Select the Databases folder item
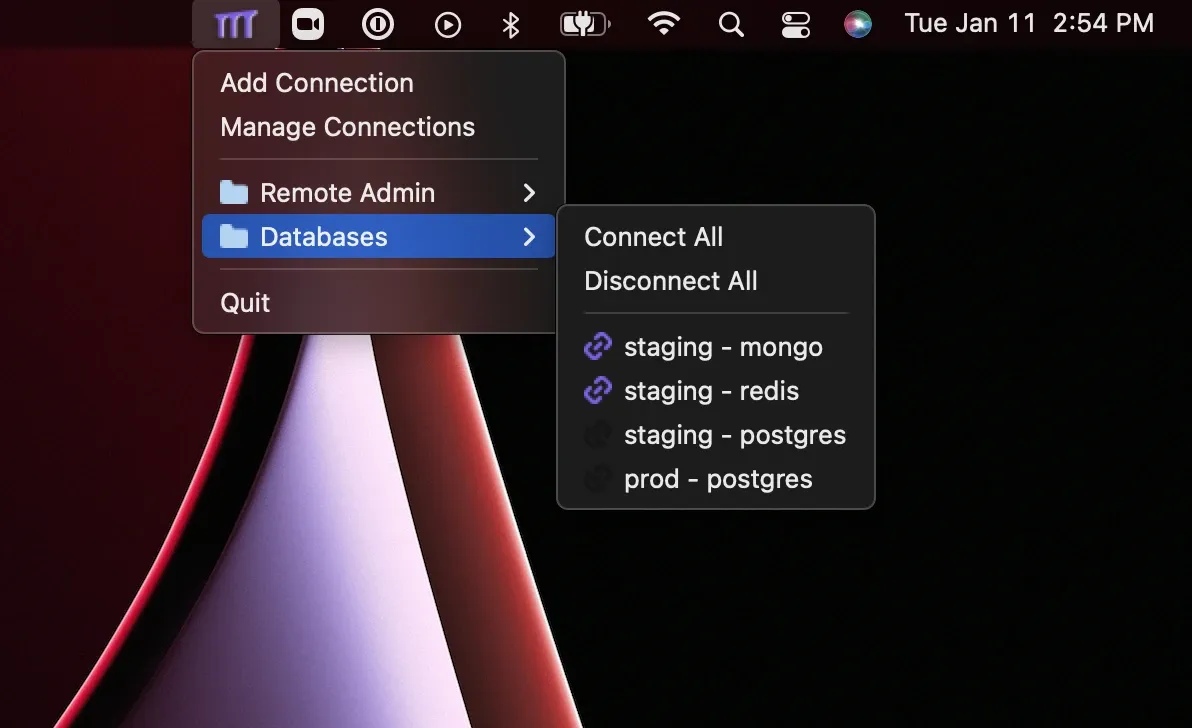 (378, 236)
